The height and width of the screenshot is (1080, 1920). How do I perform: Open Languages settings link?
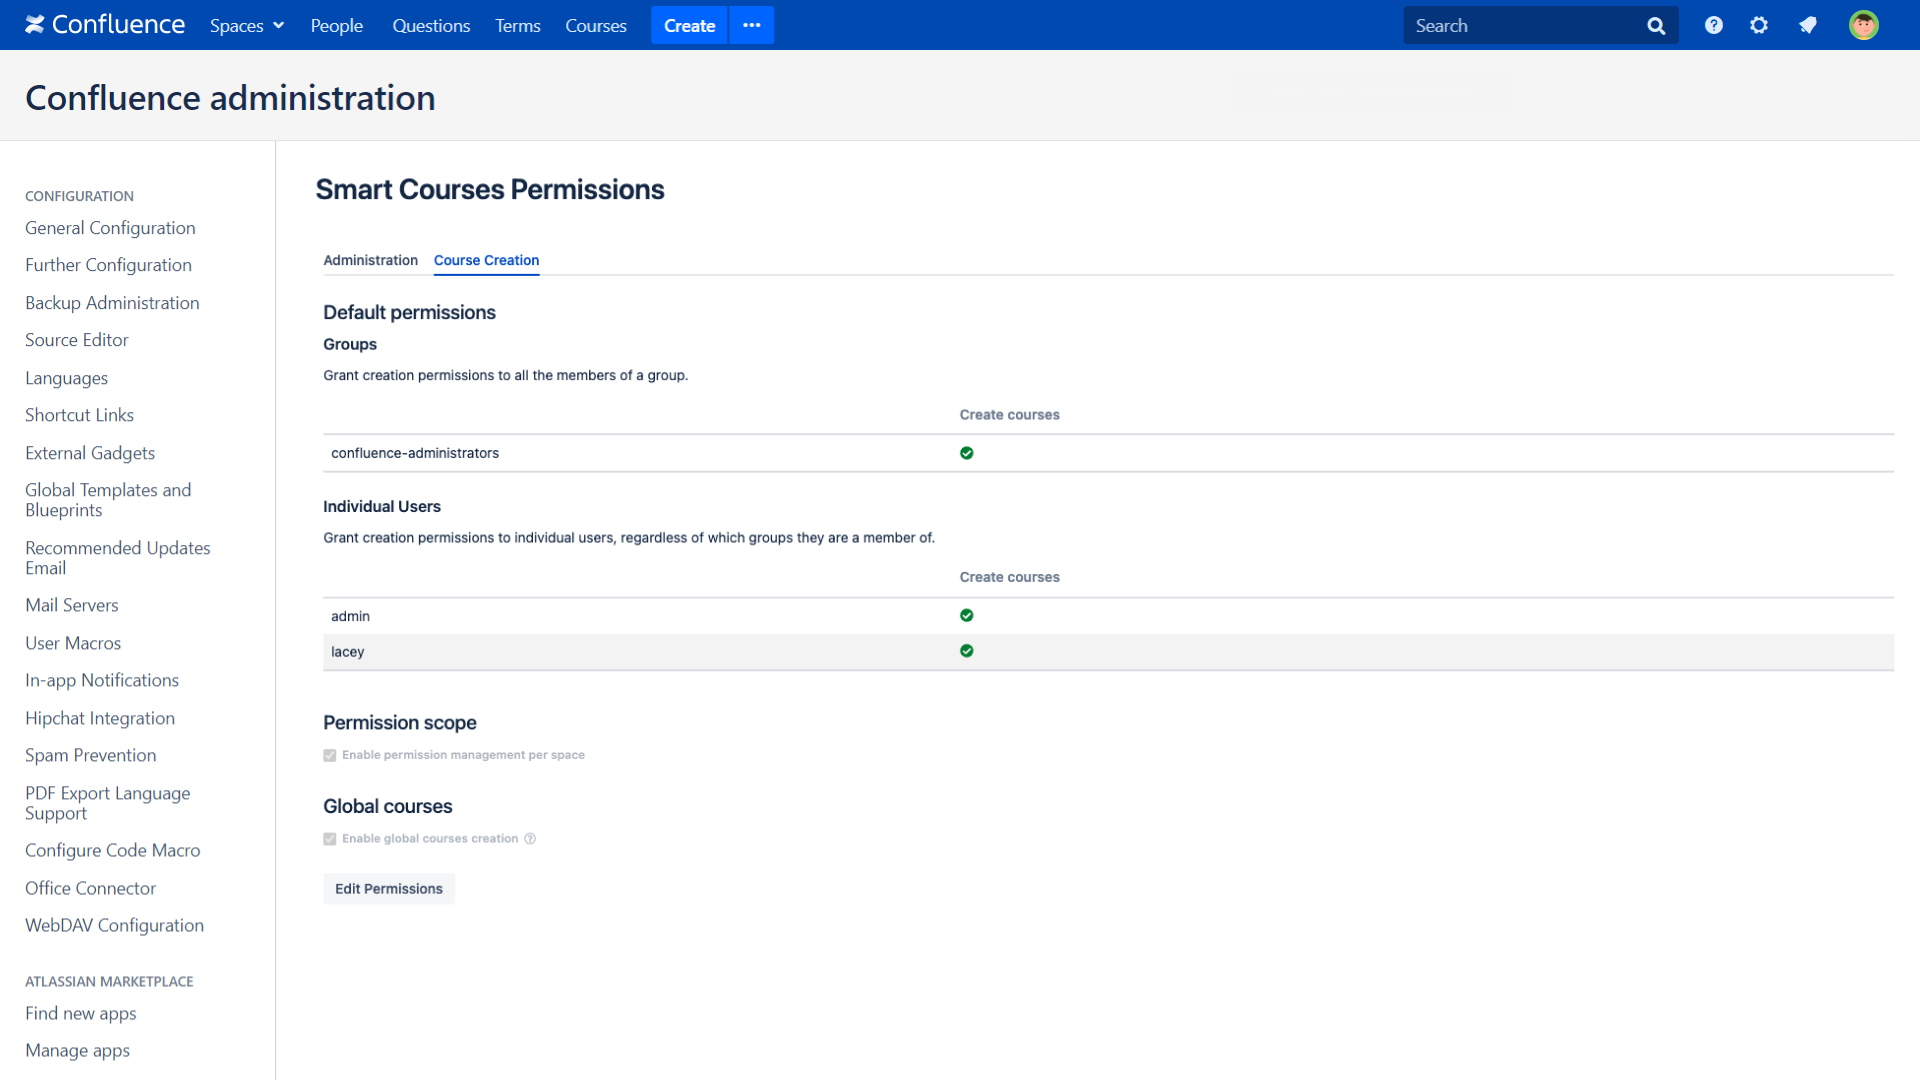66,378
